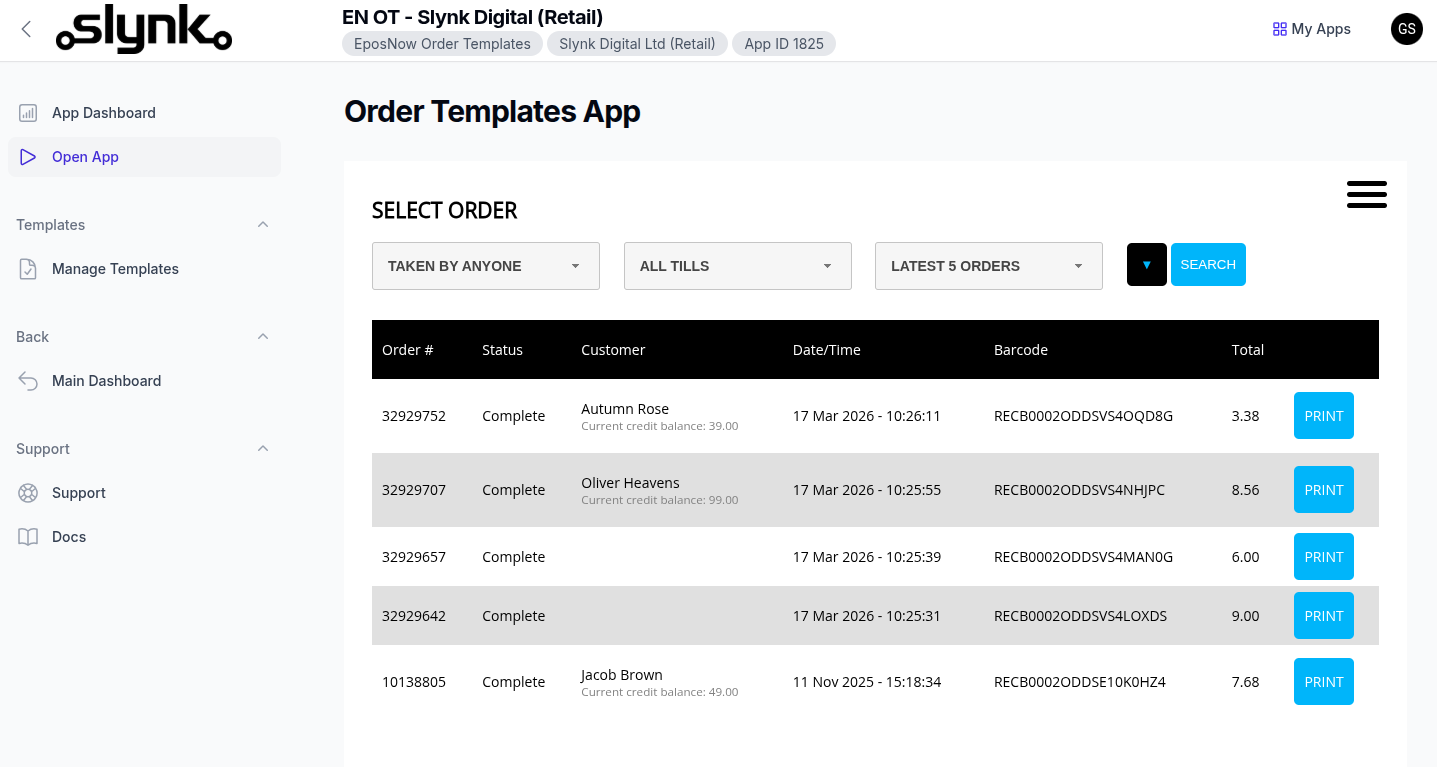Click the Manage Templates document icon

pyautogui.click(x=27, y=268)
